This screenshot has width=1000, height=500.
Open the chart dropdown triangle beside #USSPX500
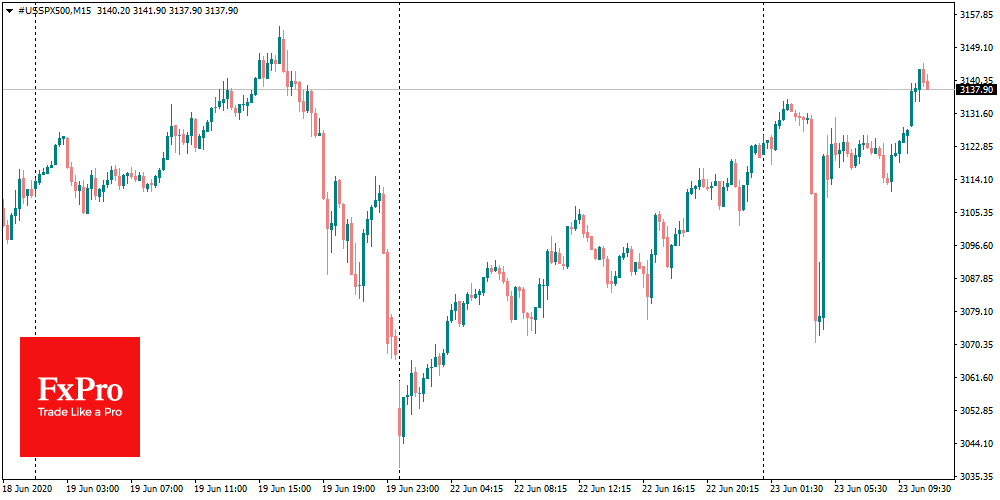click(x=9, y=9)
